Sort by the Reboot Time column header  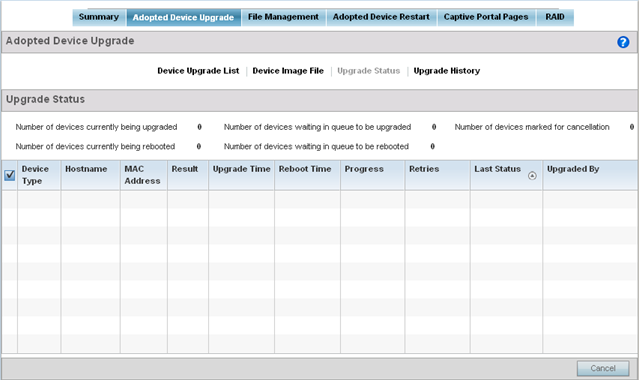point(307,175)
